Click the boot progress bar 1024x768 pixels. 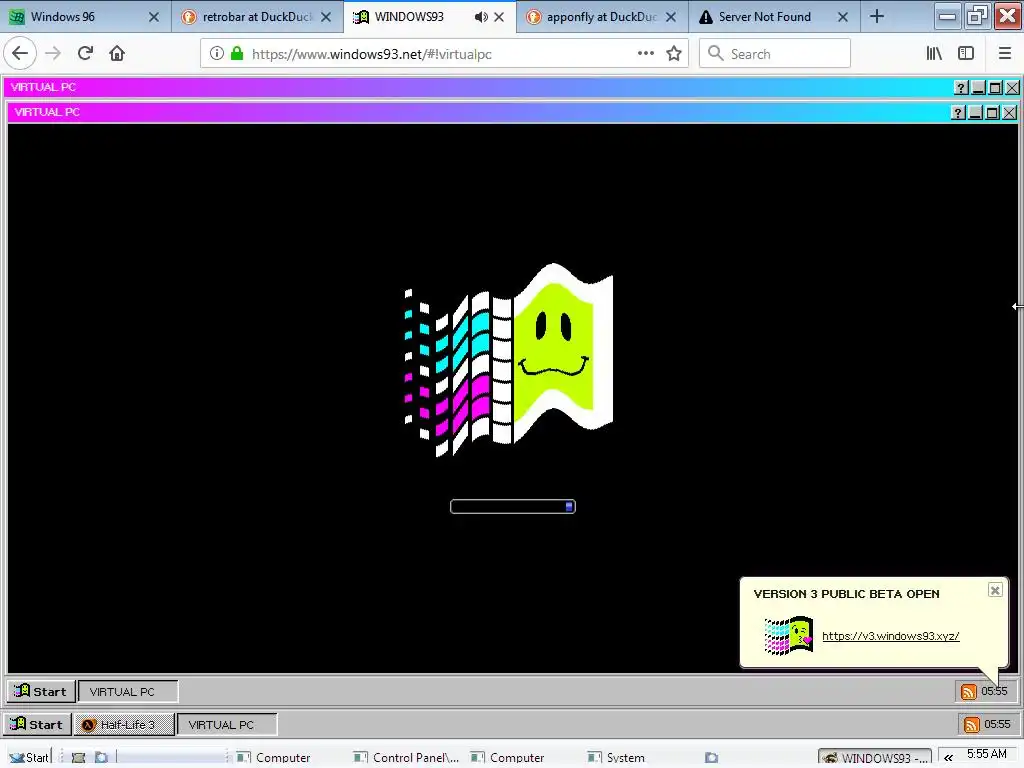pos(513,506)
